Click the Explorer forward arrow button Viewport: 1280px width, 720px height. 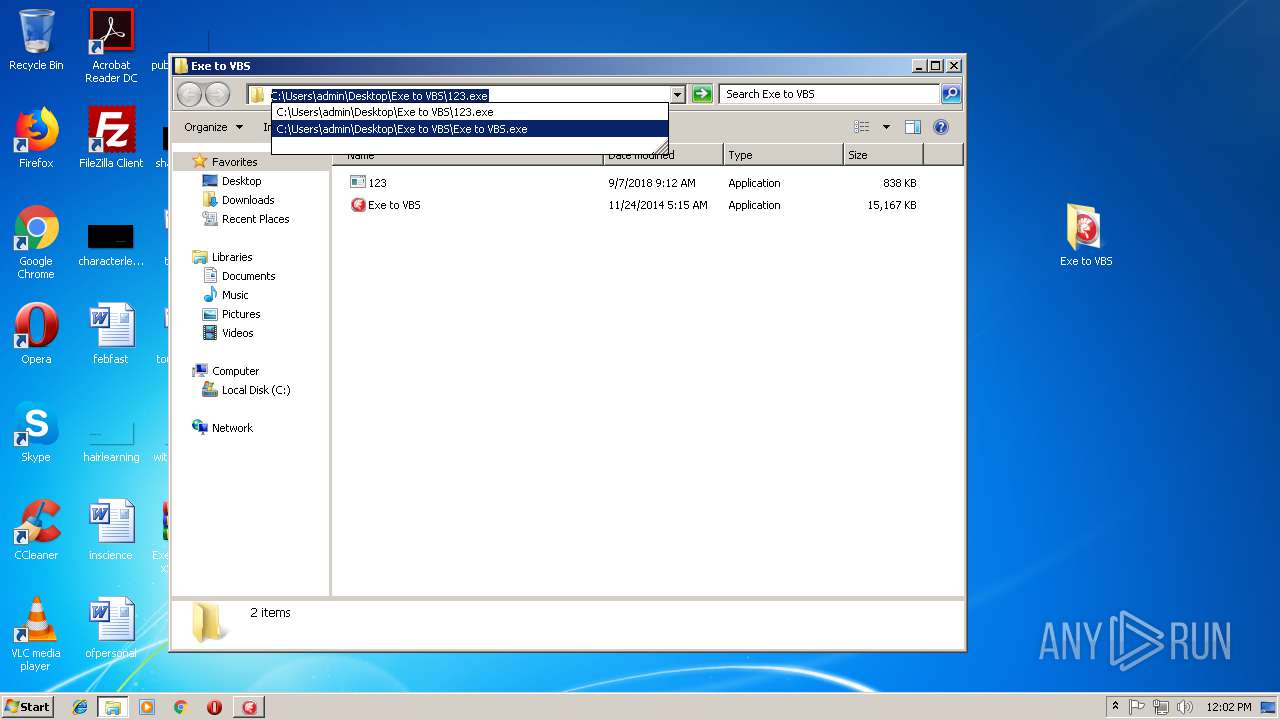point(217,94)
